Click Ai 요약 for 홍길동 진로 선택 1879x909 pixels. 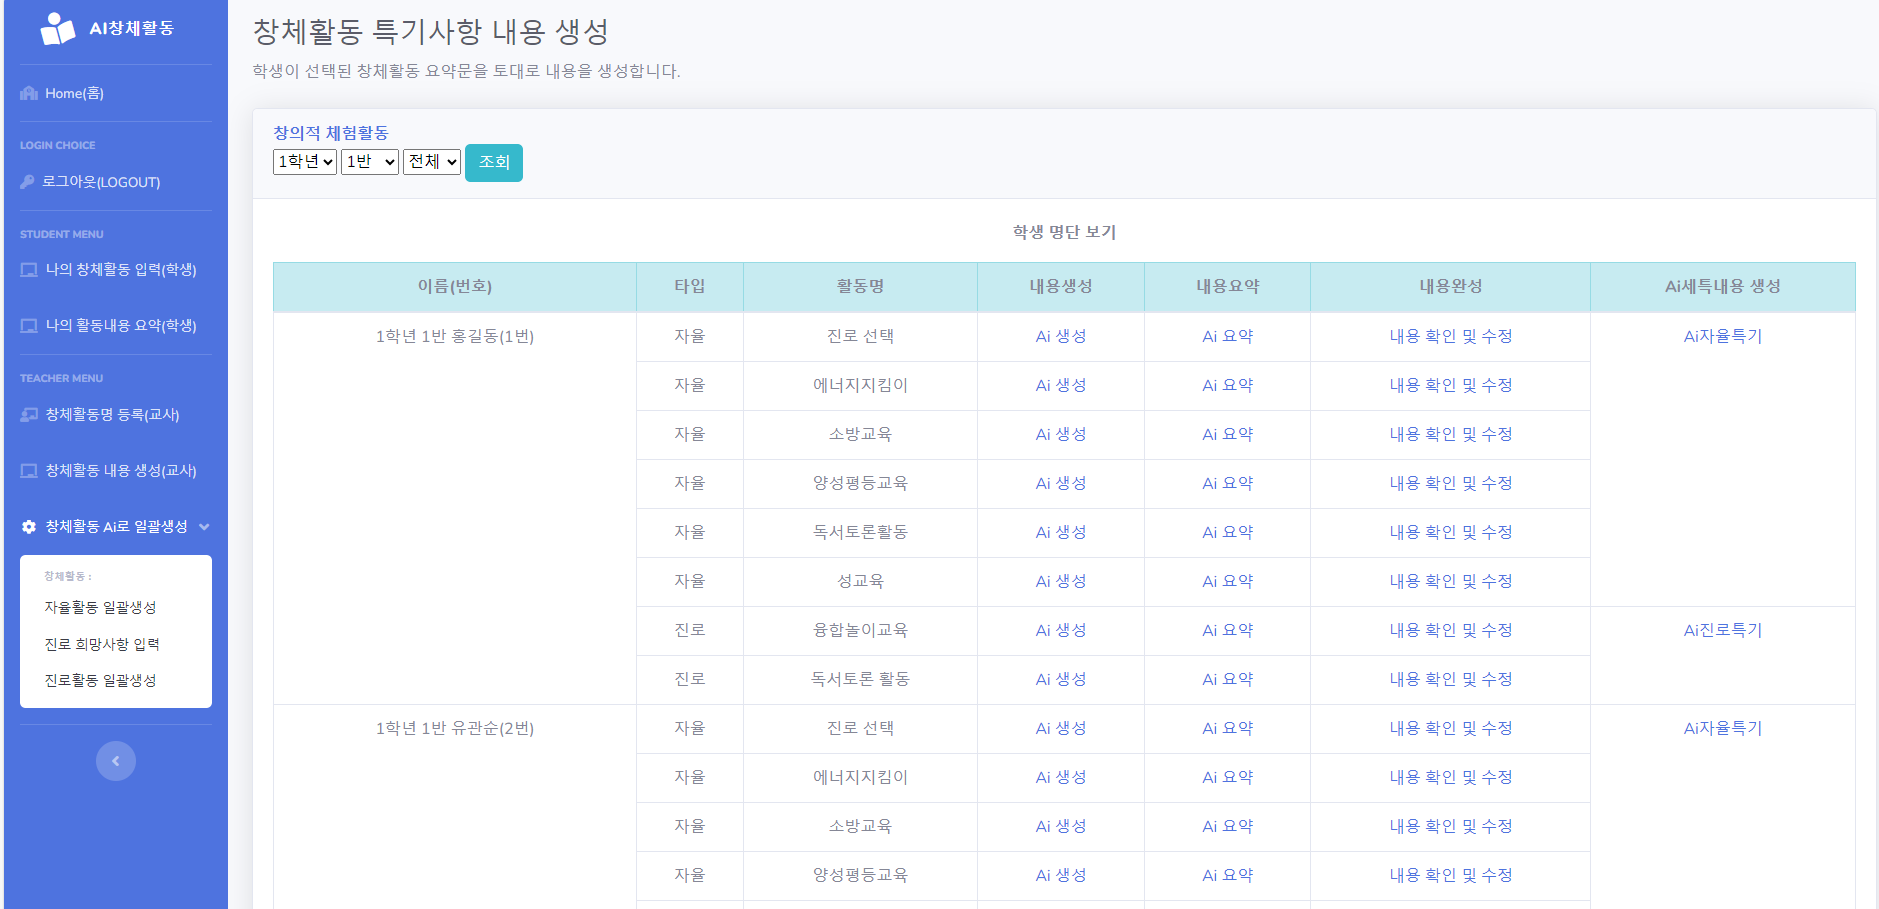point(1228,337)
